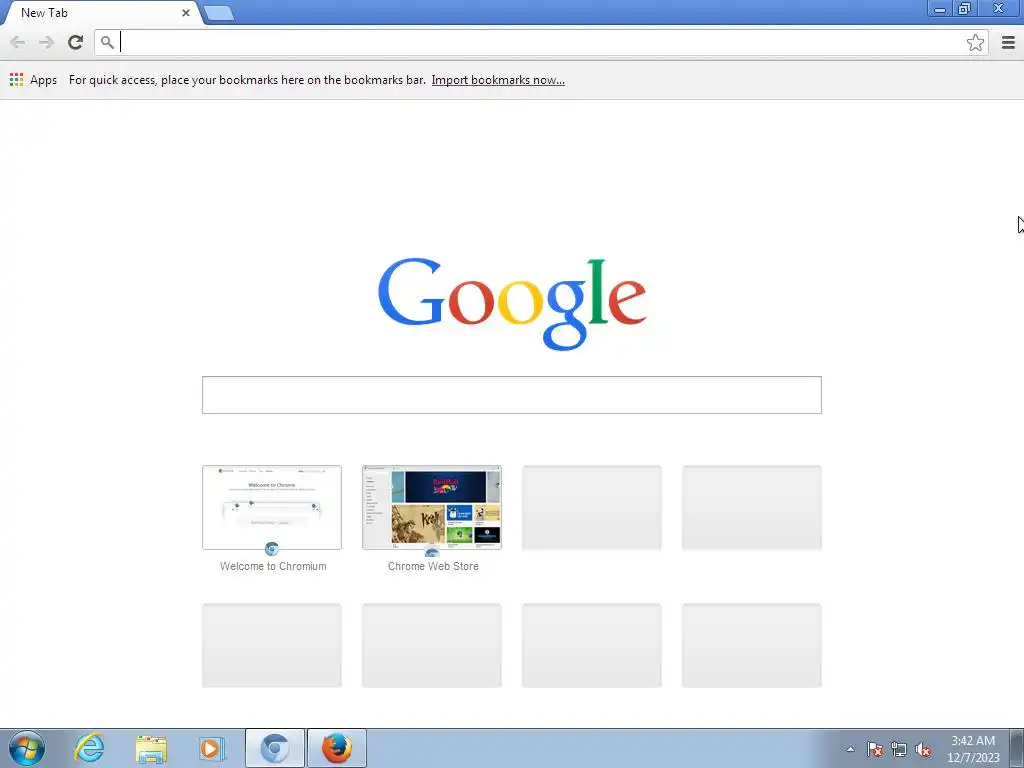Open the Chrome Web Store thumbnail

tap(432, 507)
